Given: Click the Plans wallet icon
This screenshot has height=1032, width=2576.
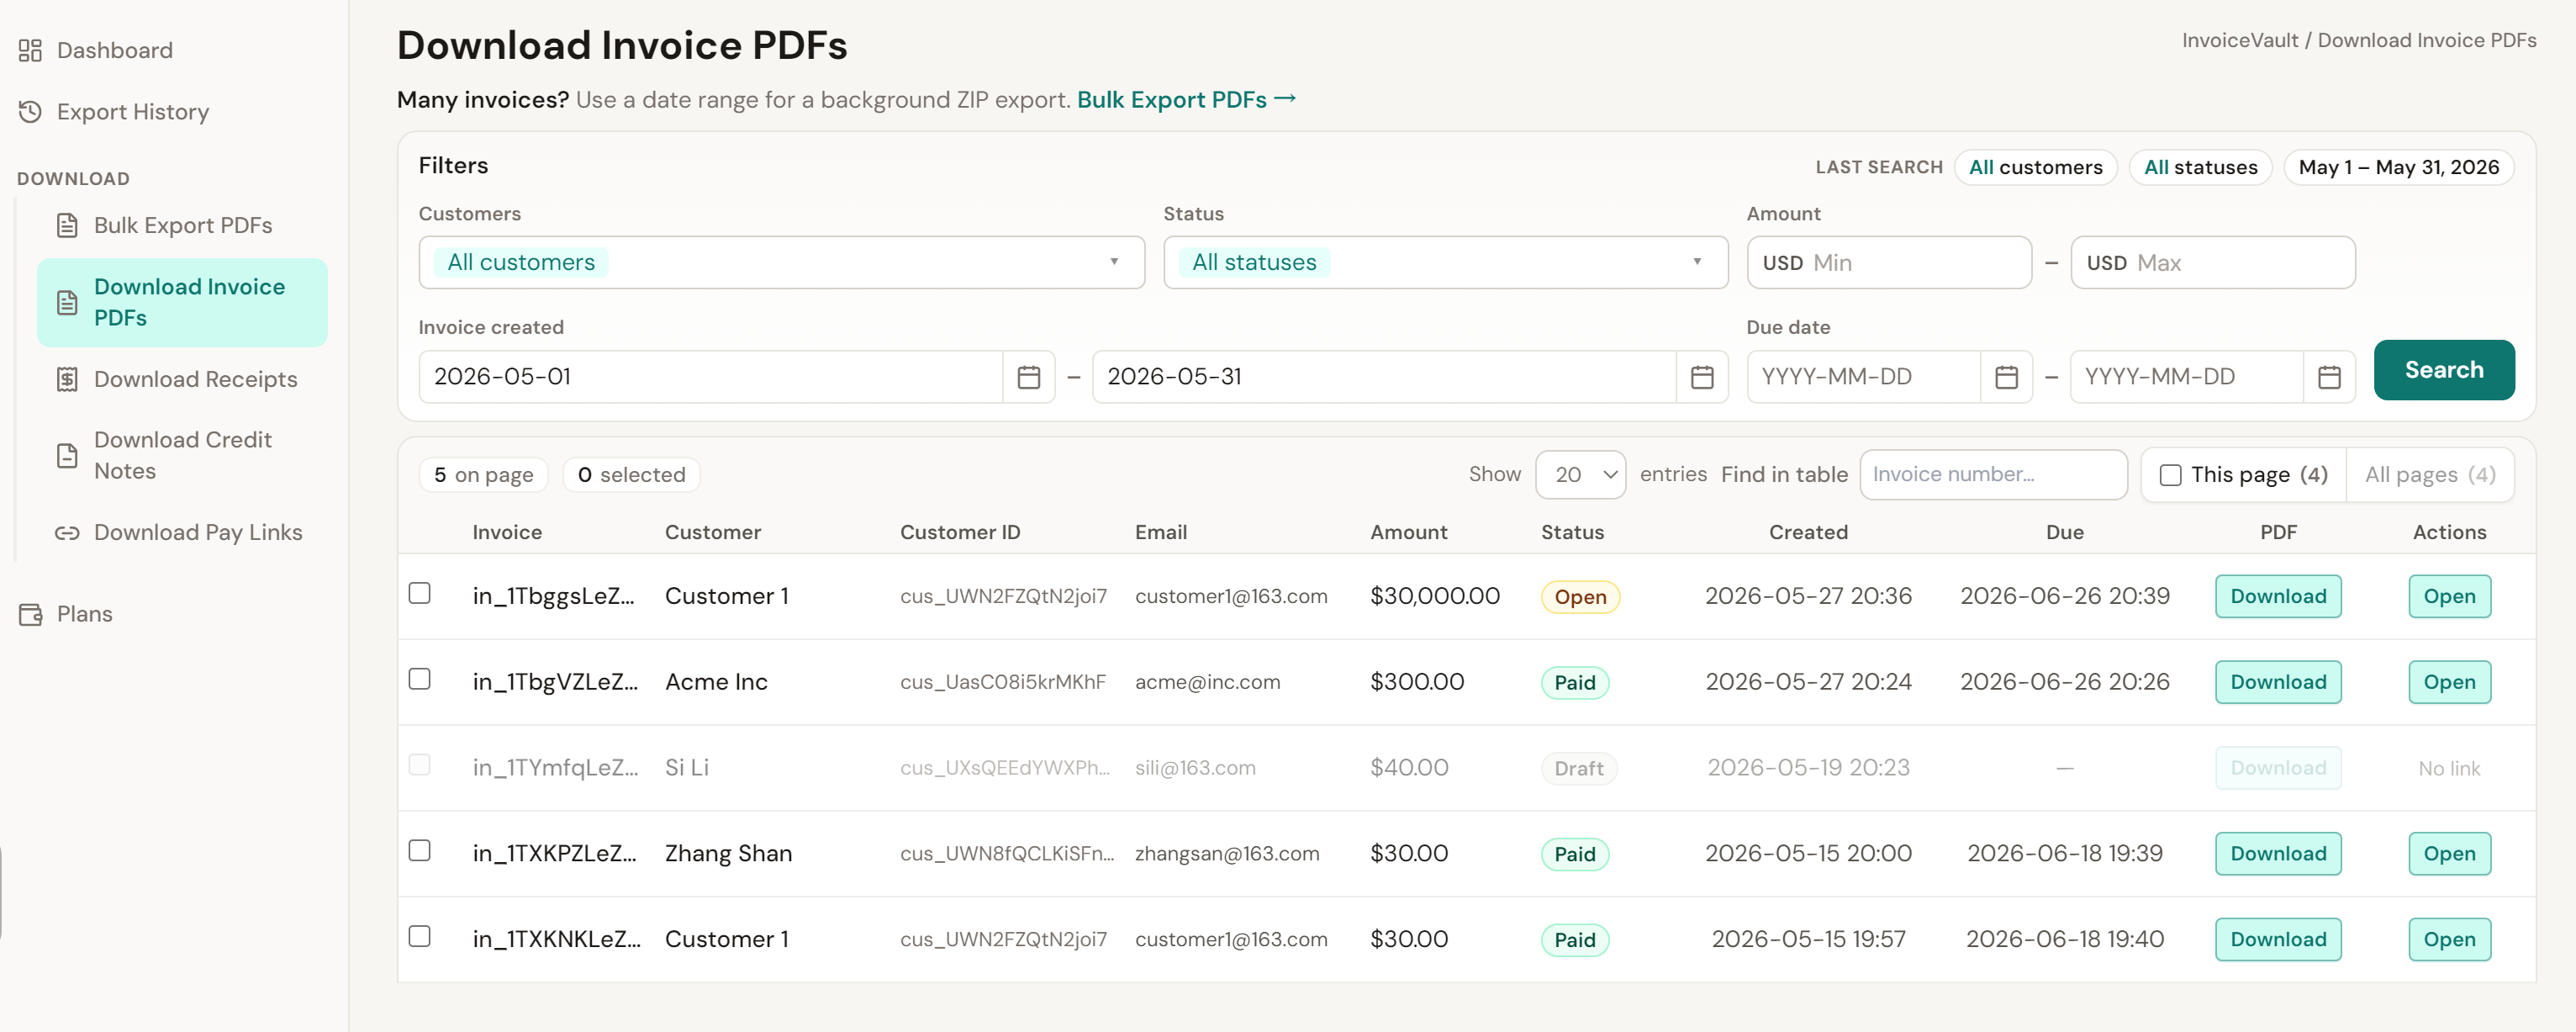Looking at the screenshot, I should tap(30, 613).
